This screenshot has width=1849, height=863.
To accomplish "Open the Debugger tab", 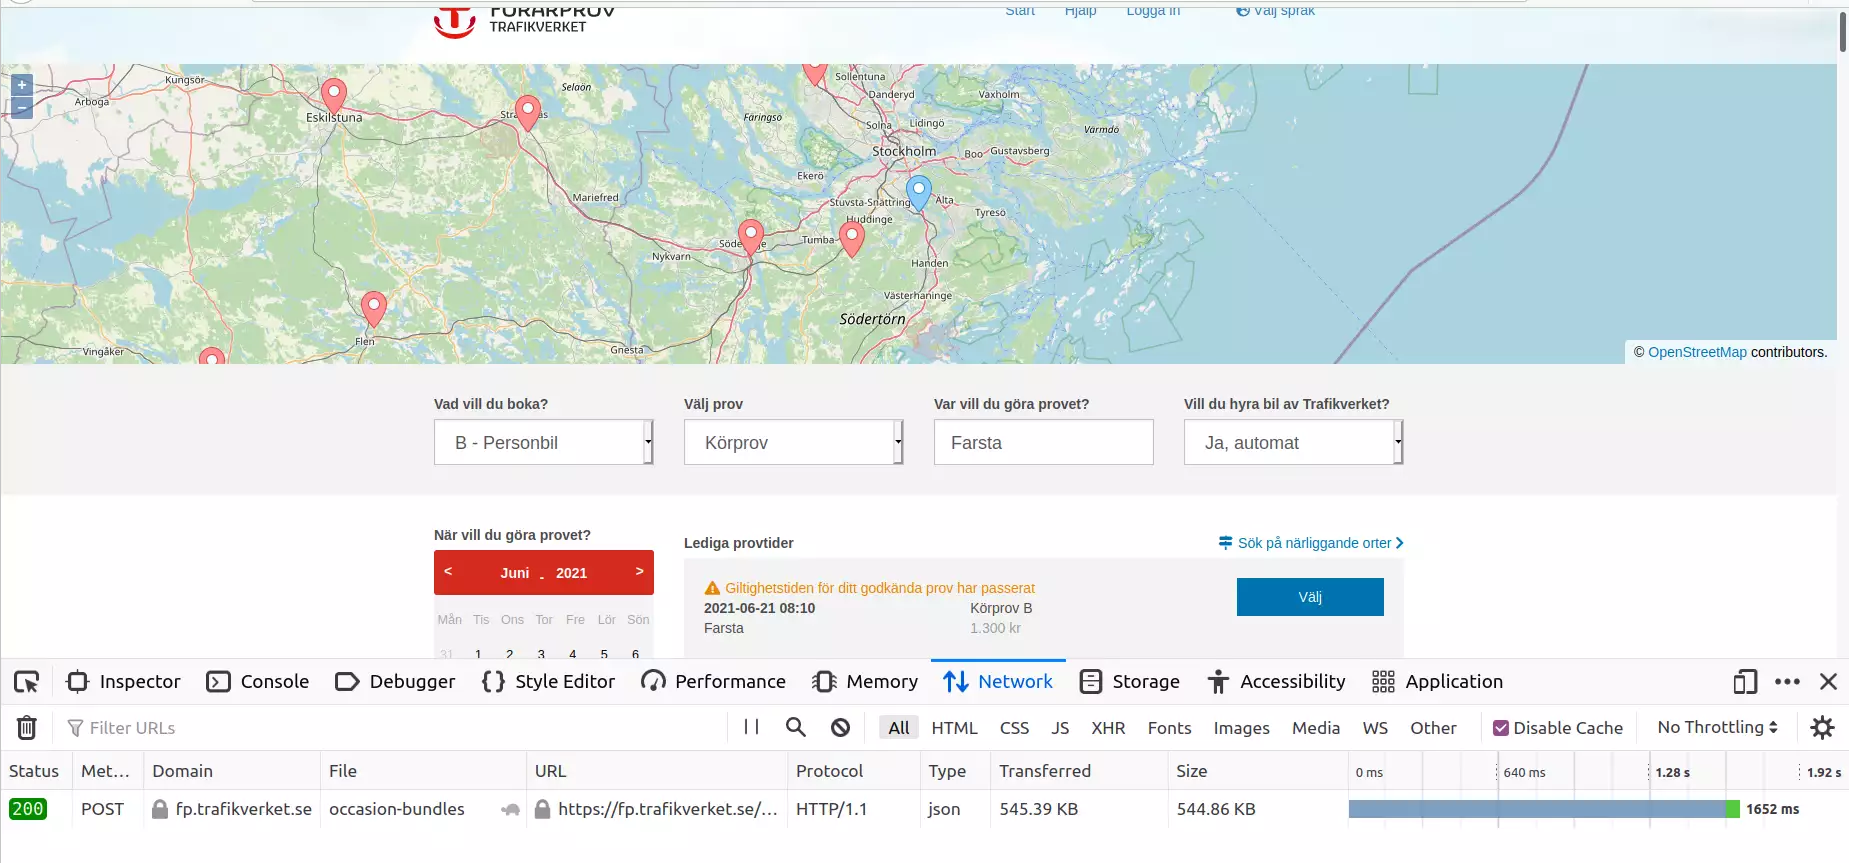I will pyautogui.click(x=395, y=682).
